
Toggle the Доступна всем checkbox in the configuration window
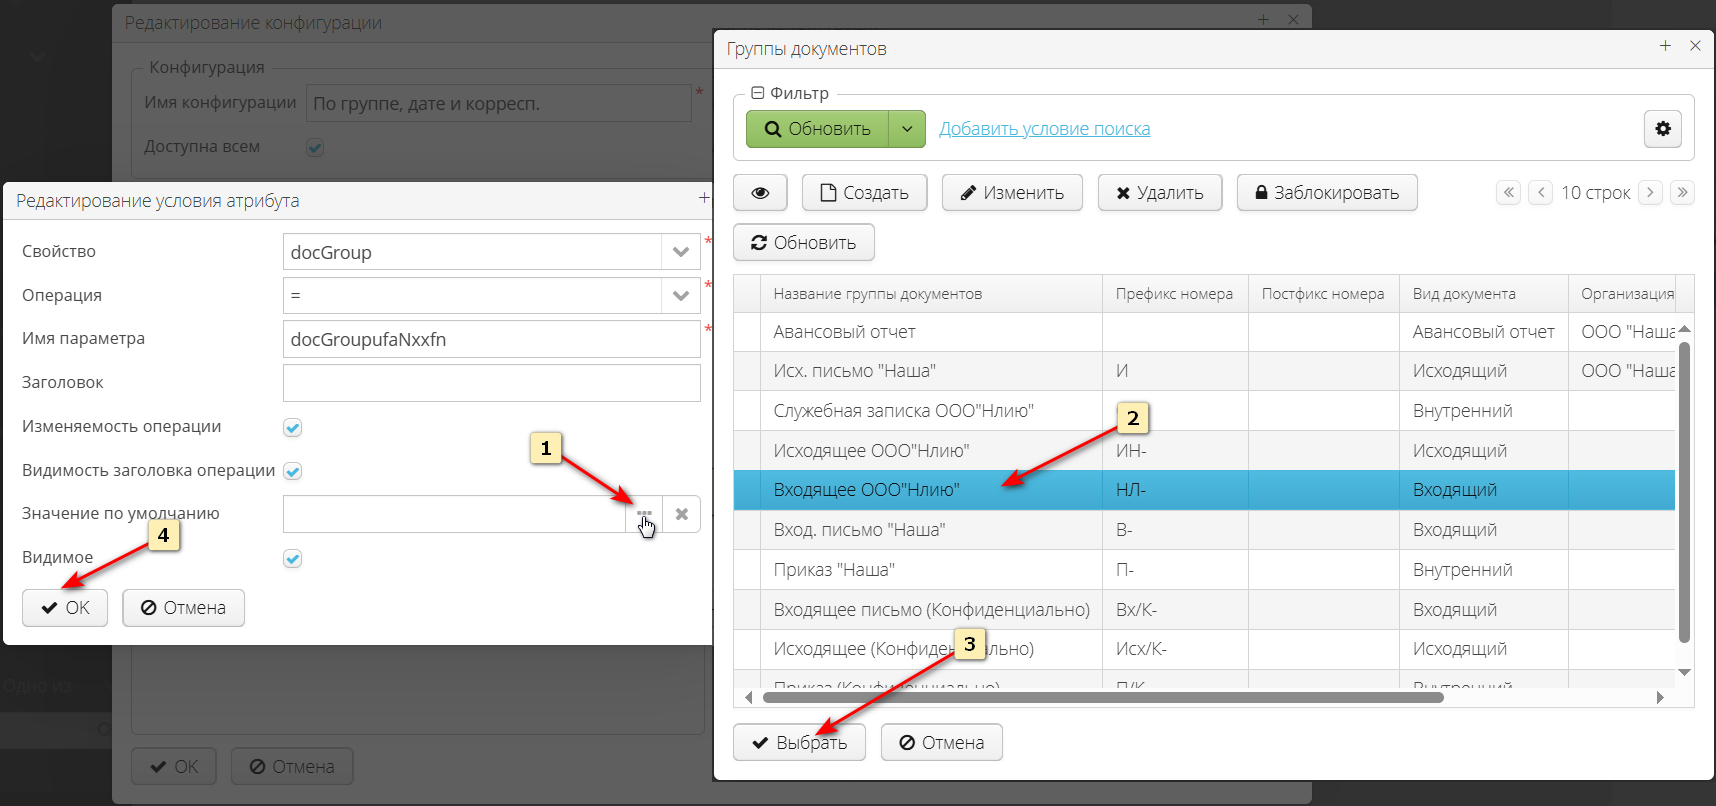point(315,147)
